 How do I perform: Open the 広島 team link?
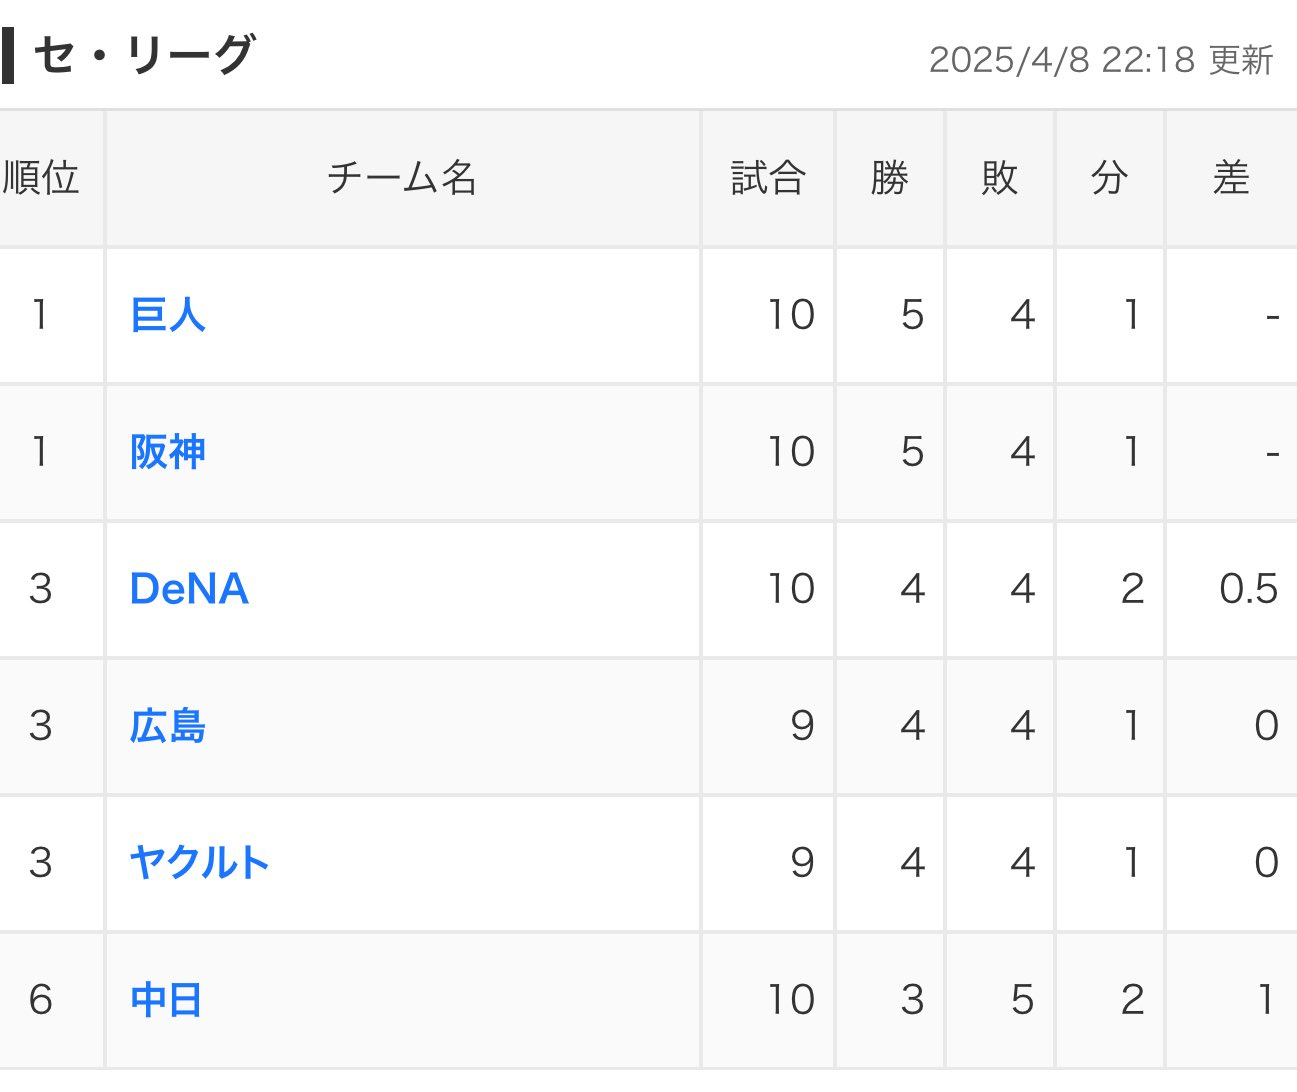(168, 726)
